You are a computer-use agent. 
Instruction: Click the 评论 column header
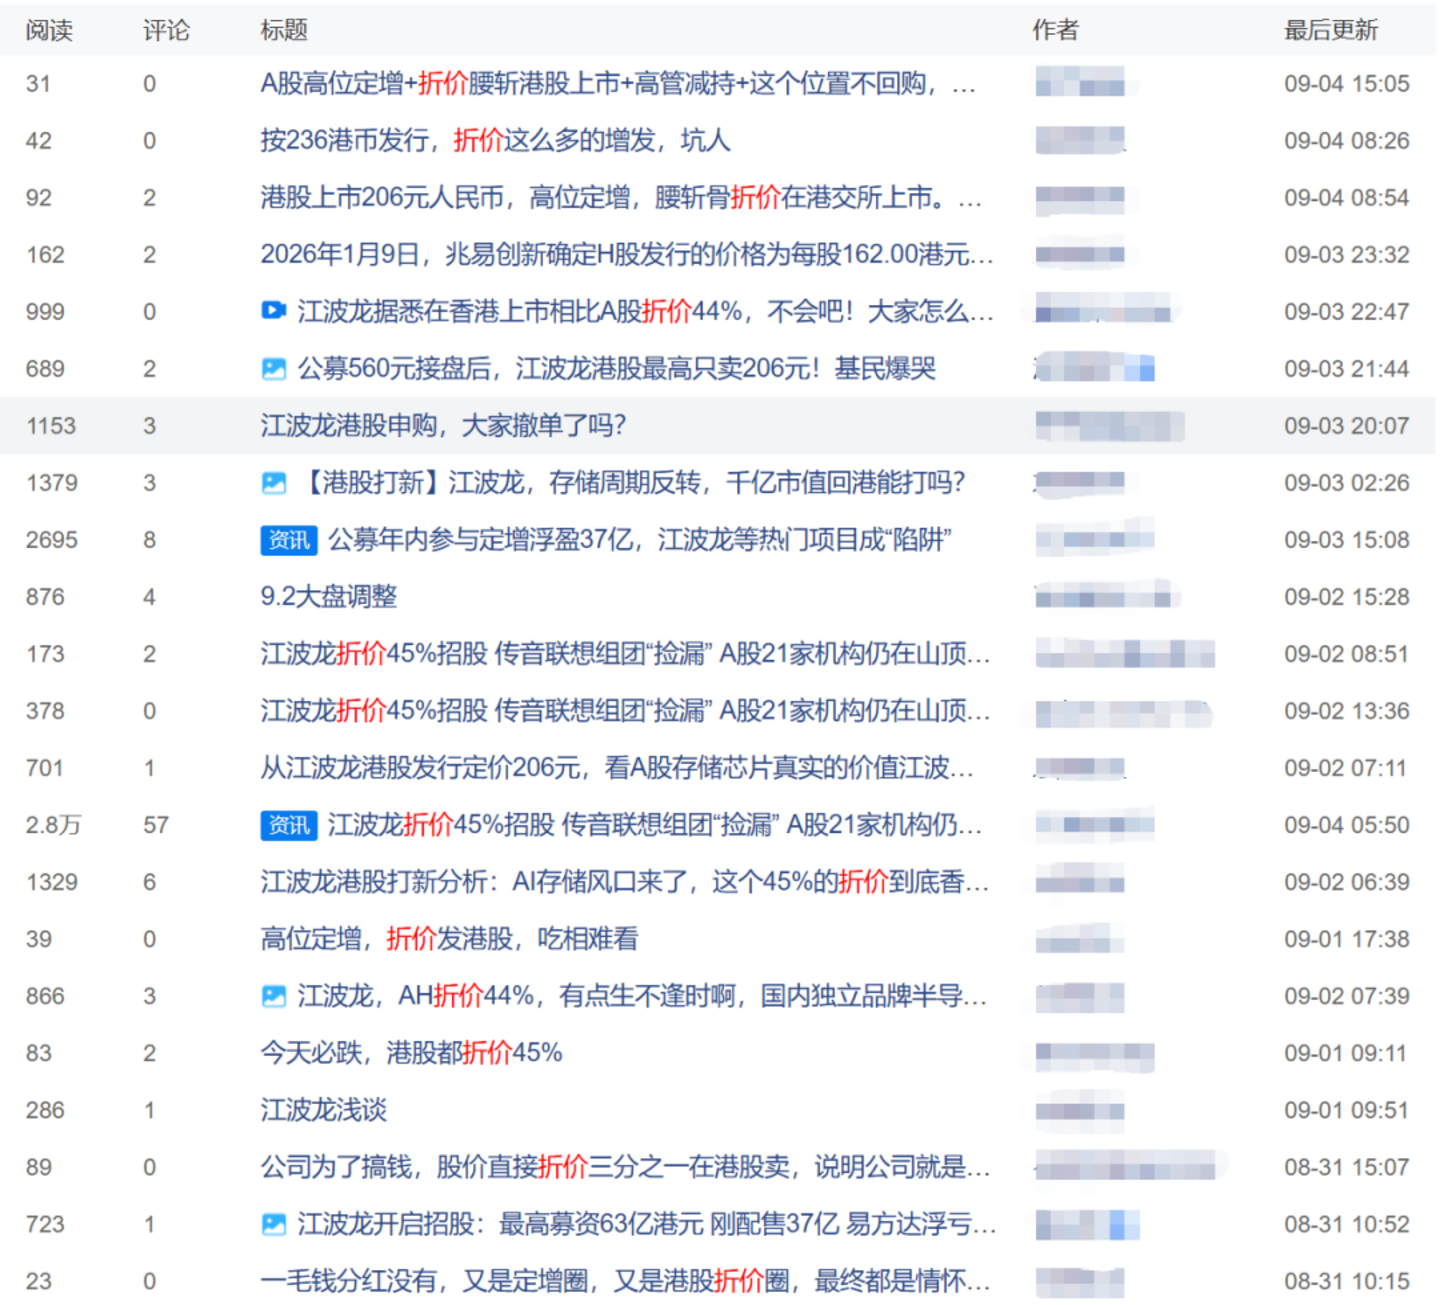[166, 30]
